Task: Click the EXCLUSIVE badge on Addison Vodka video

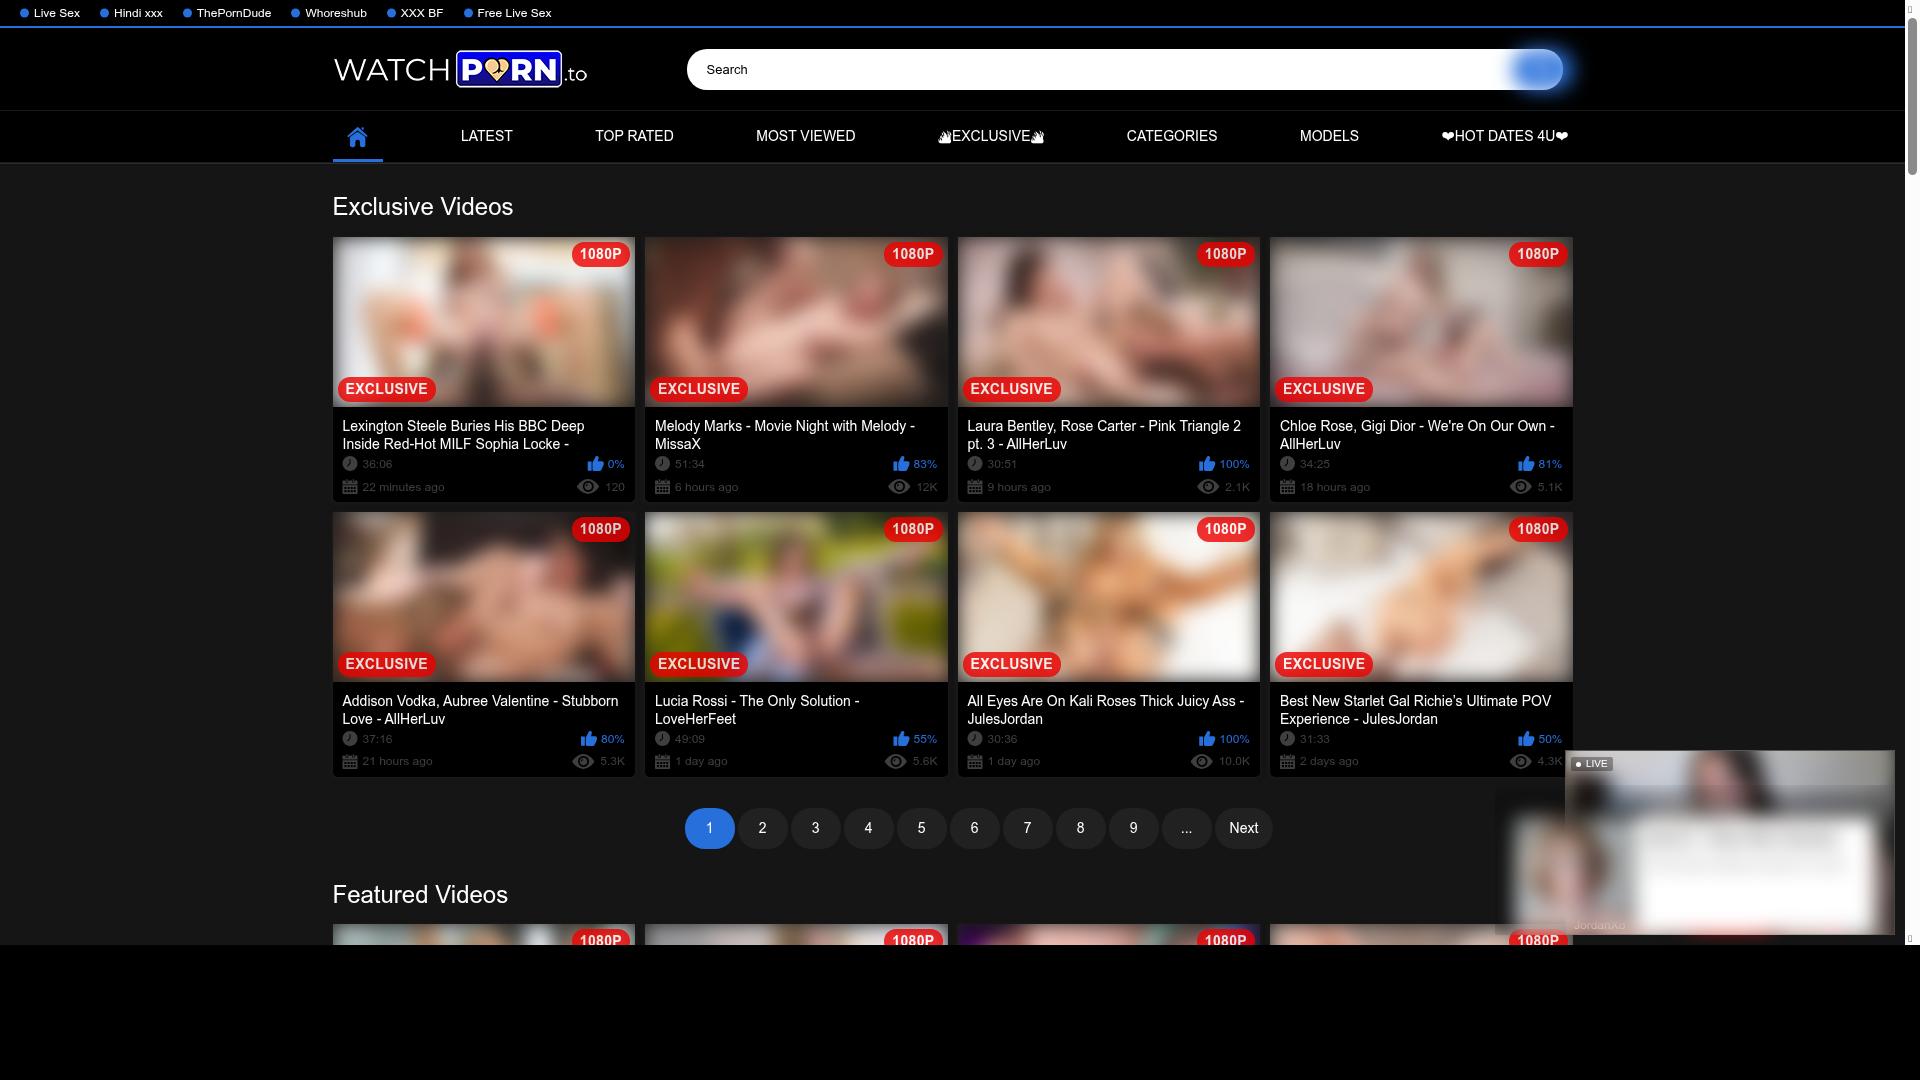Action: (386, 663)
